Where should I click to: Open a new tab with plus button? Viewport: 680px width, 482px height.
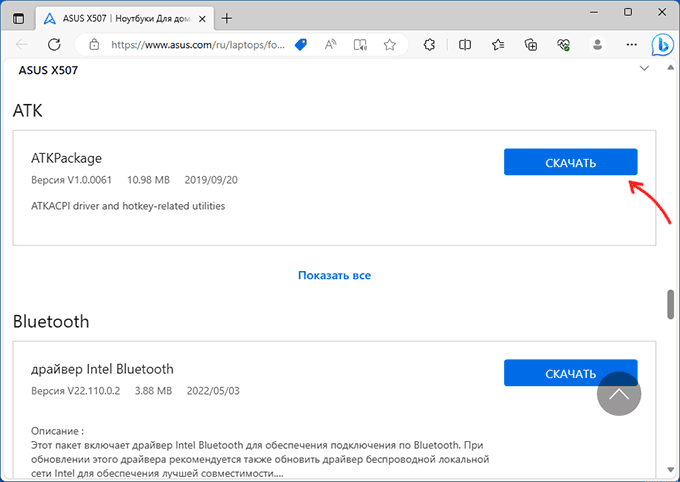226,18
